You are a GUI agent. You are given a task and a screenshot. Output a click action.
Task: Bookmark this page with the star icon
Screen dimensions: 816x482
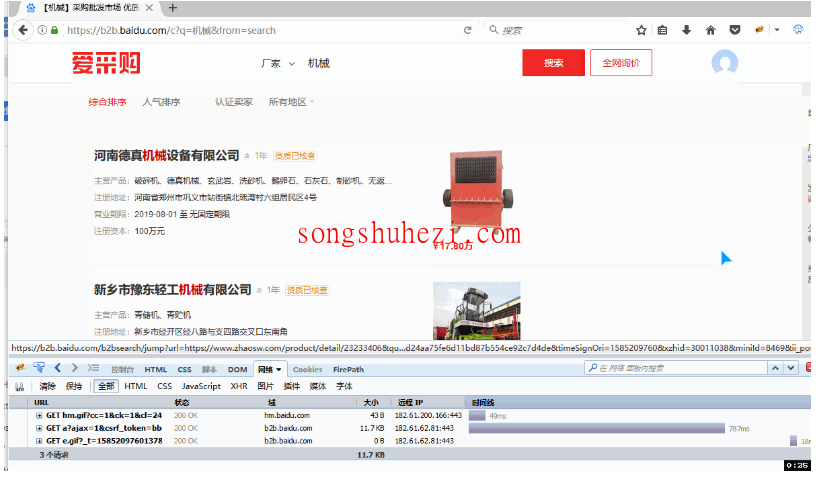coord(641,30)
